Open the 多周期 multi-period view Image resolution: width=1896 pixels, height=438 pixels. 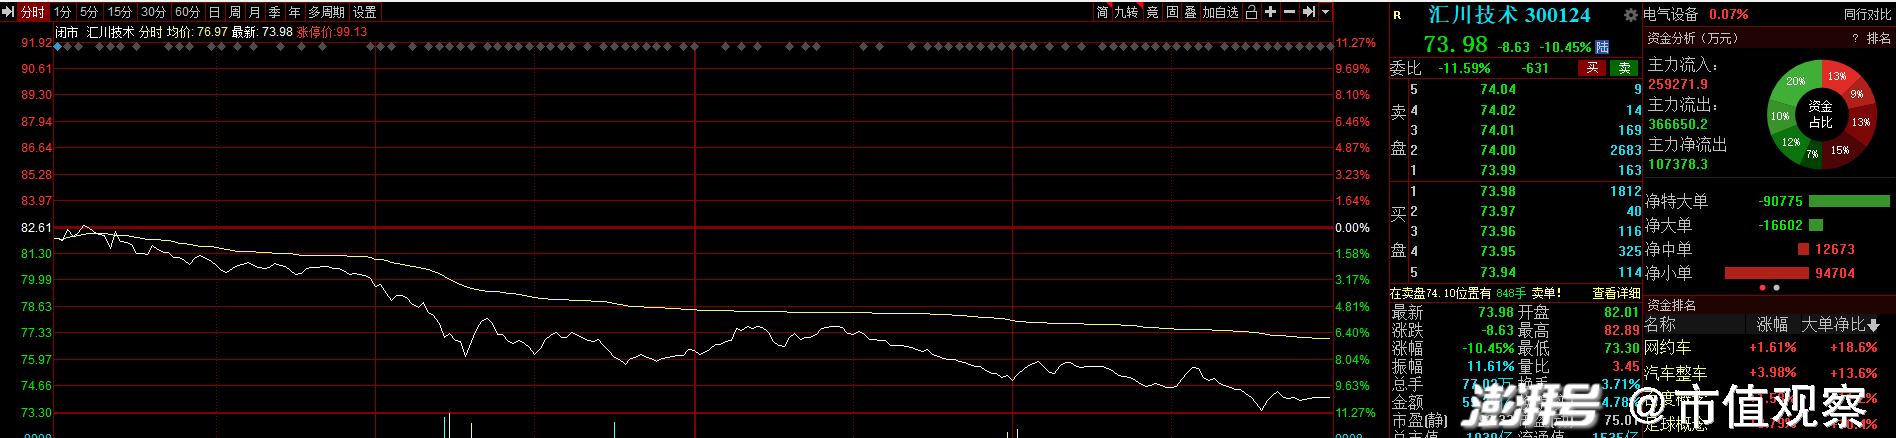coord(327,12)
